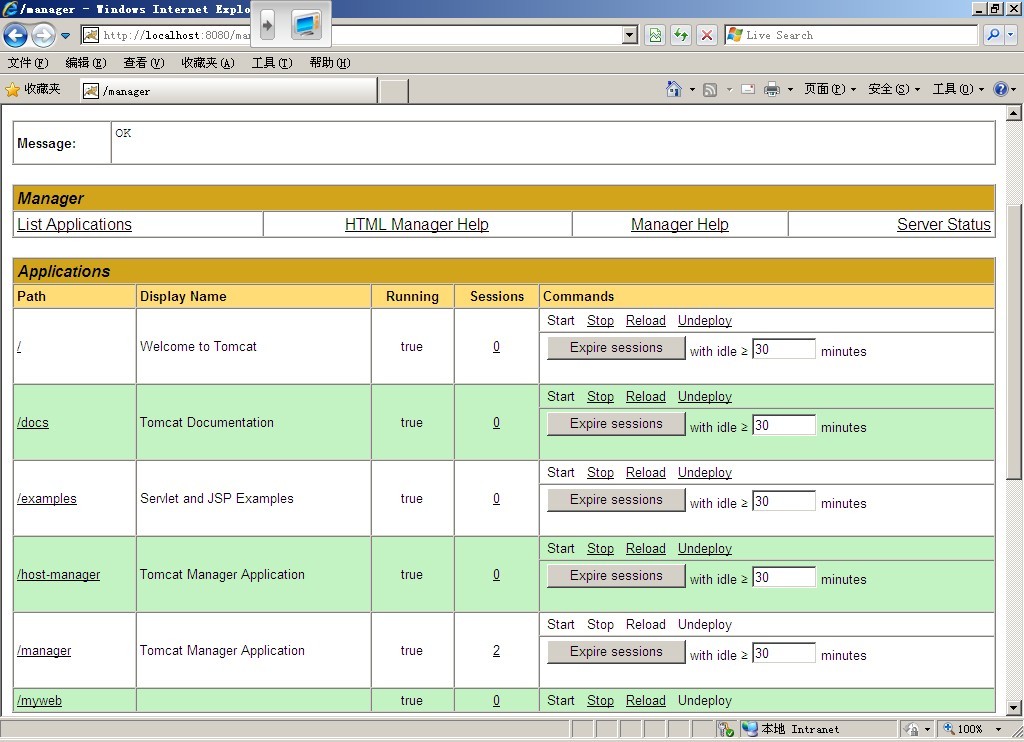Viewport: 1024px width, 742px height.
Task: Refresh the page with the refresh icon
Action: click(681, 35)
